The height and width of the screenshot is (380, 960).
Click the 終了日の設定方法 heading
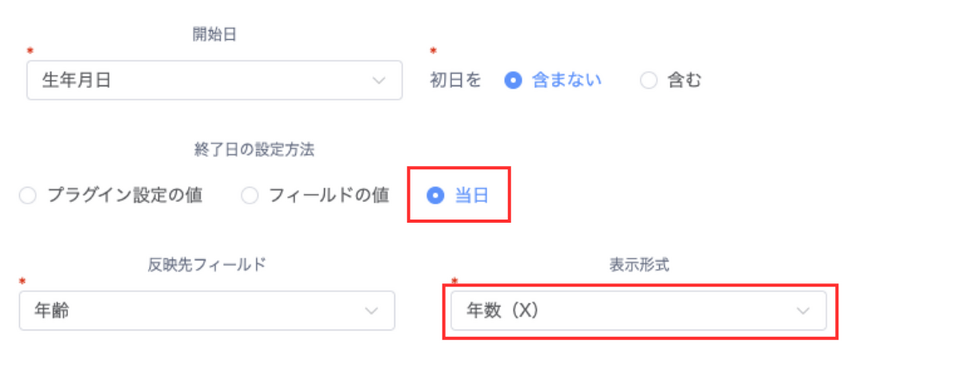[x=255, y=150]
